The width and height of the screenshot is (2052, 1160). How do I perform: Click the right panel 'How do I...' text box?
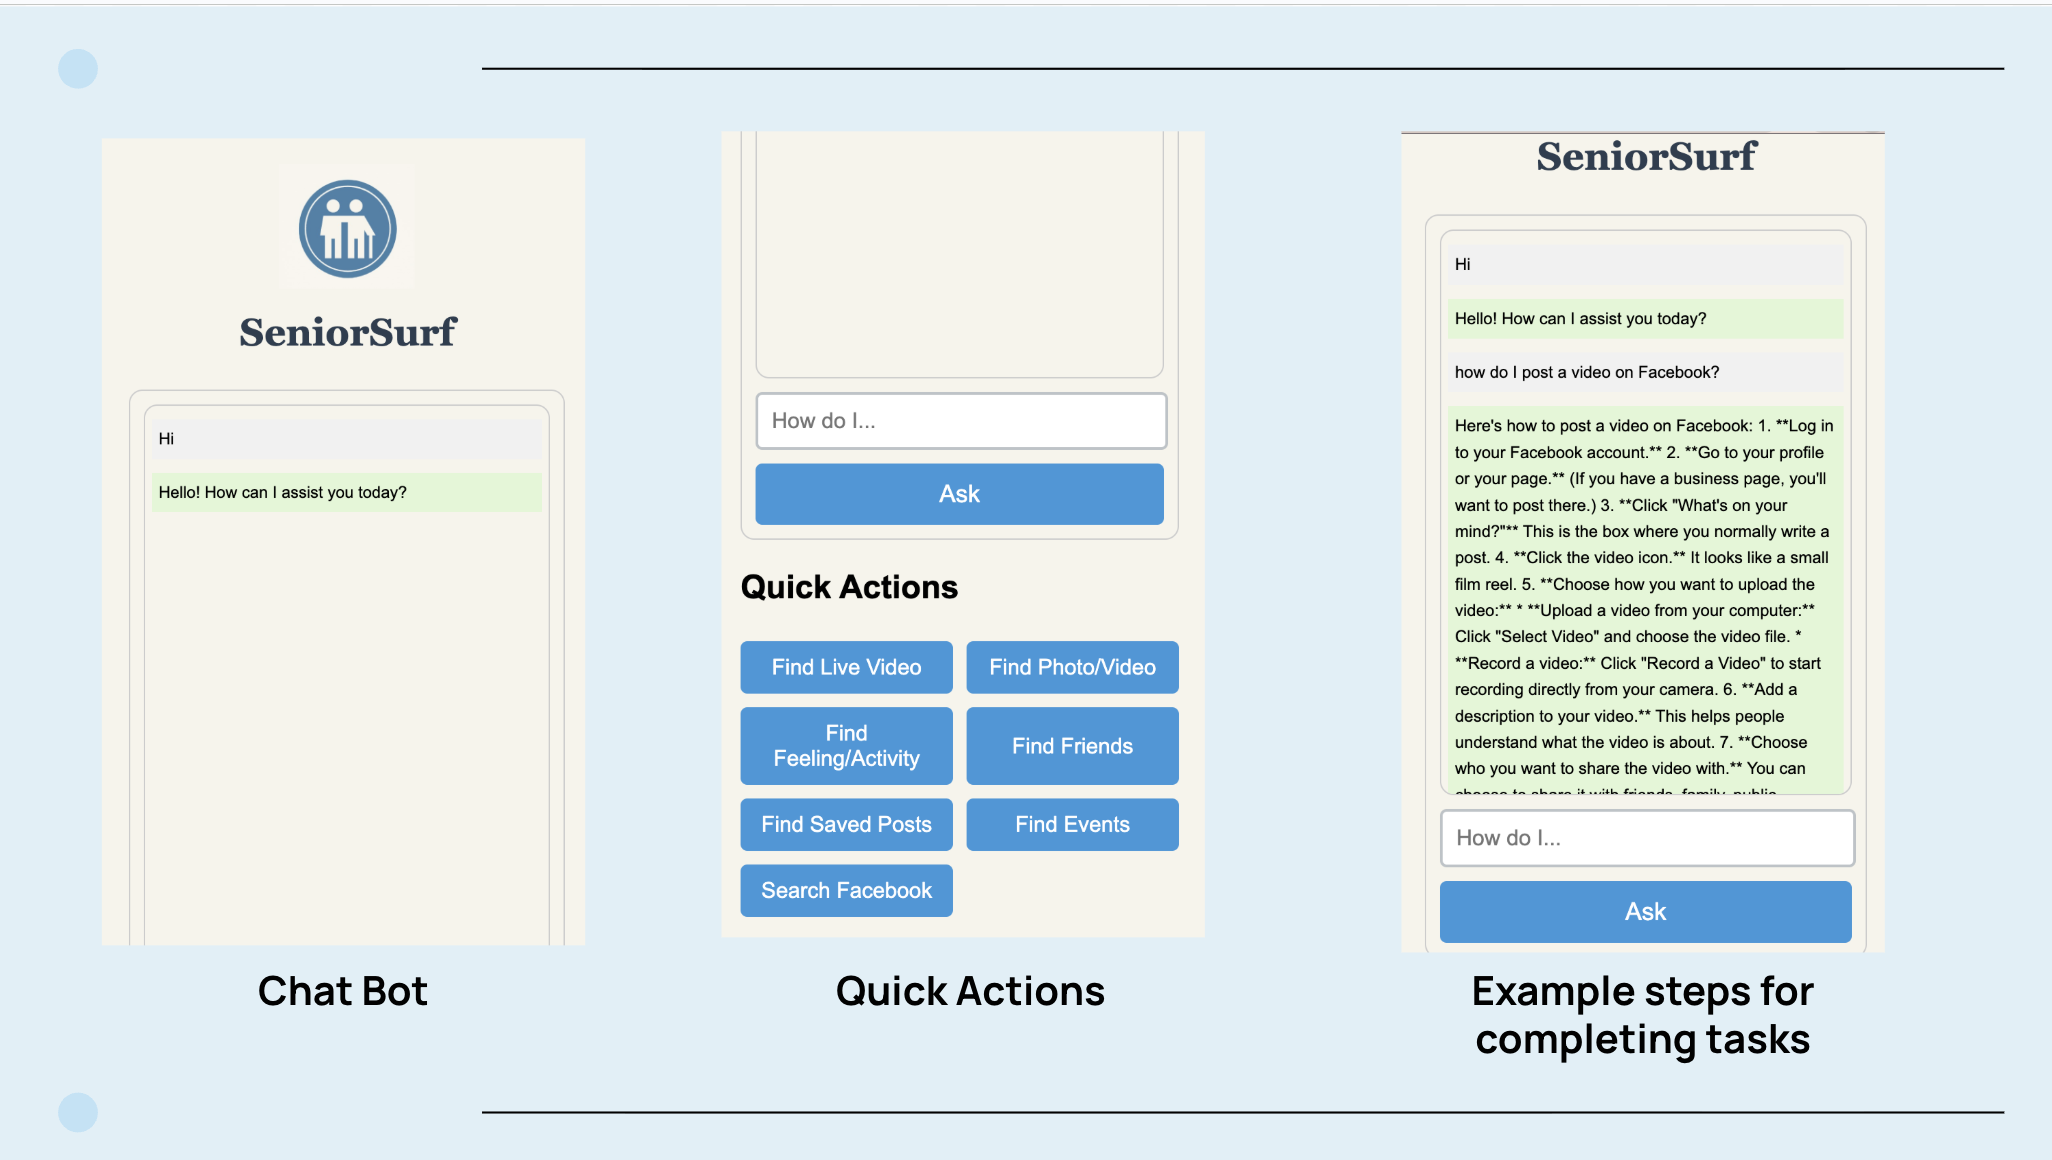1646,838
